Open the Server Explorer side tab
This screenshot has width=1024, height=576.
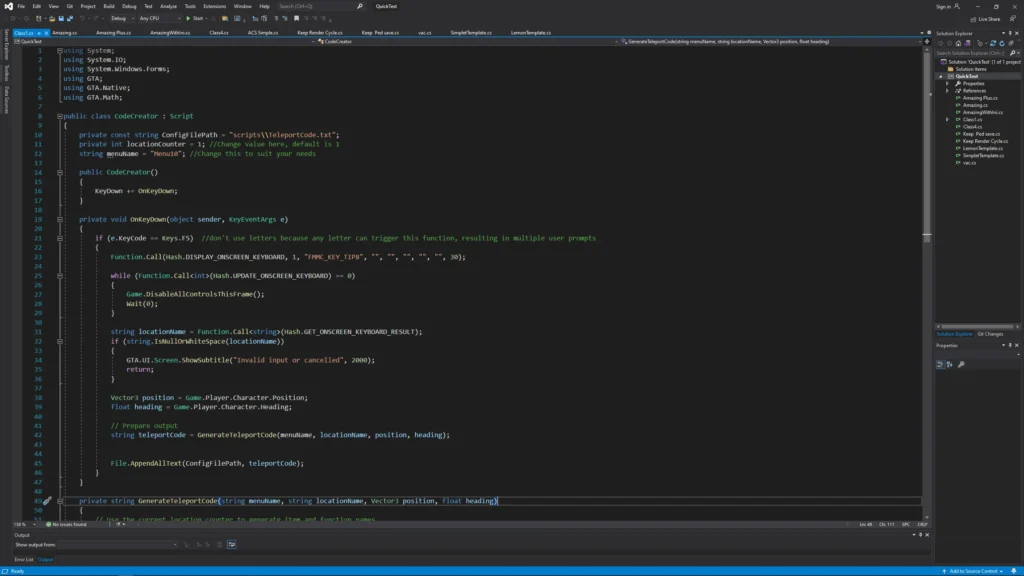[7, 44]
